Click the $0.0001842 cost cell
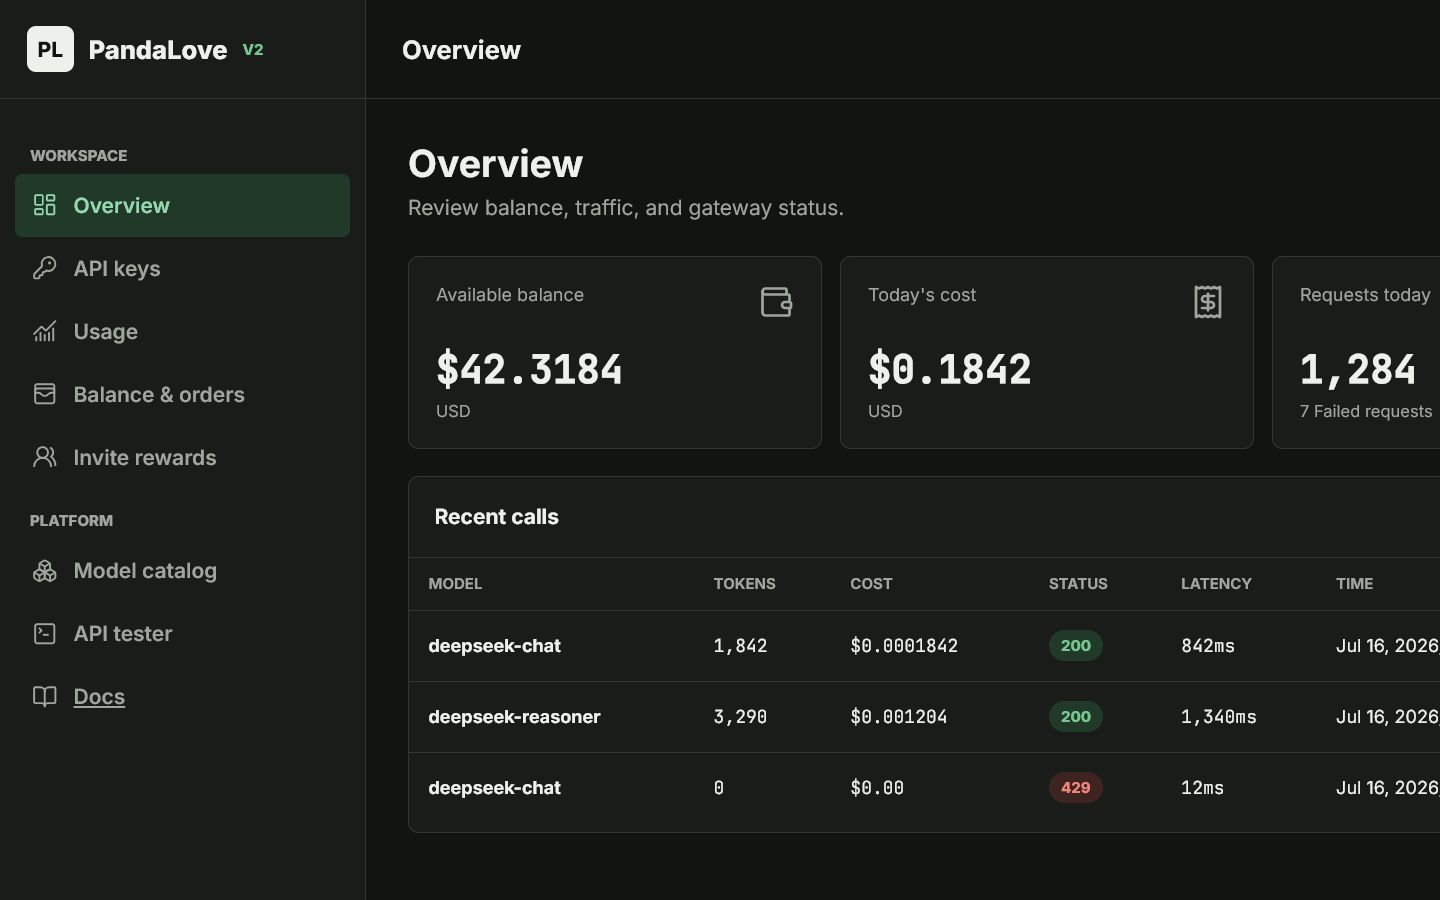The width and height of the screenshot is (1440, 900). click(904, 646)
